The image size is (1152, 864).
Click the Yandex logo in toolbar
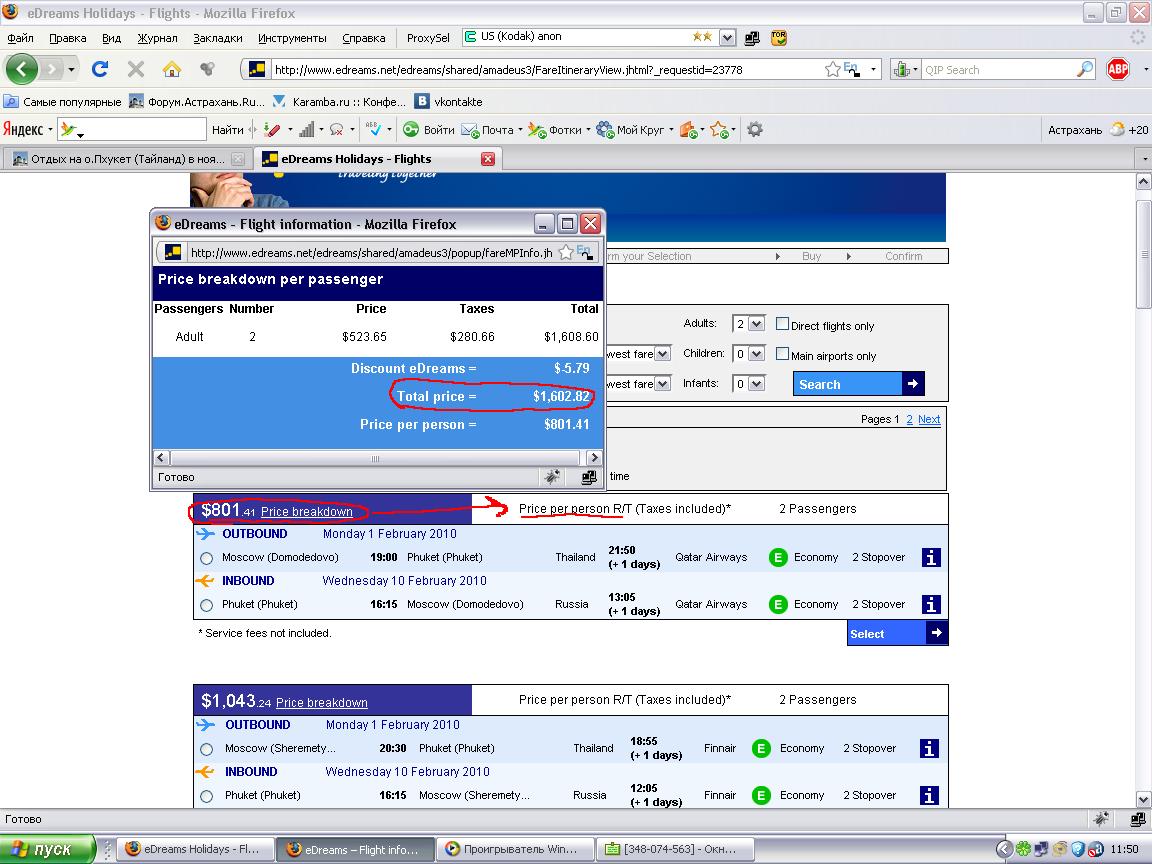[24, 130]
